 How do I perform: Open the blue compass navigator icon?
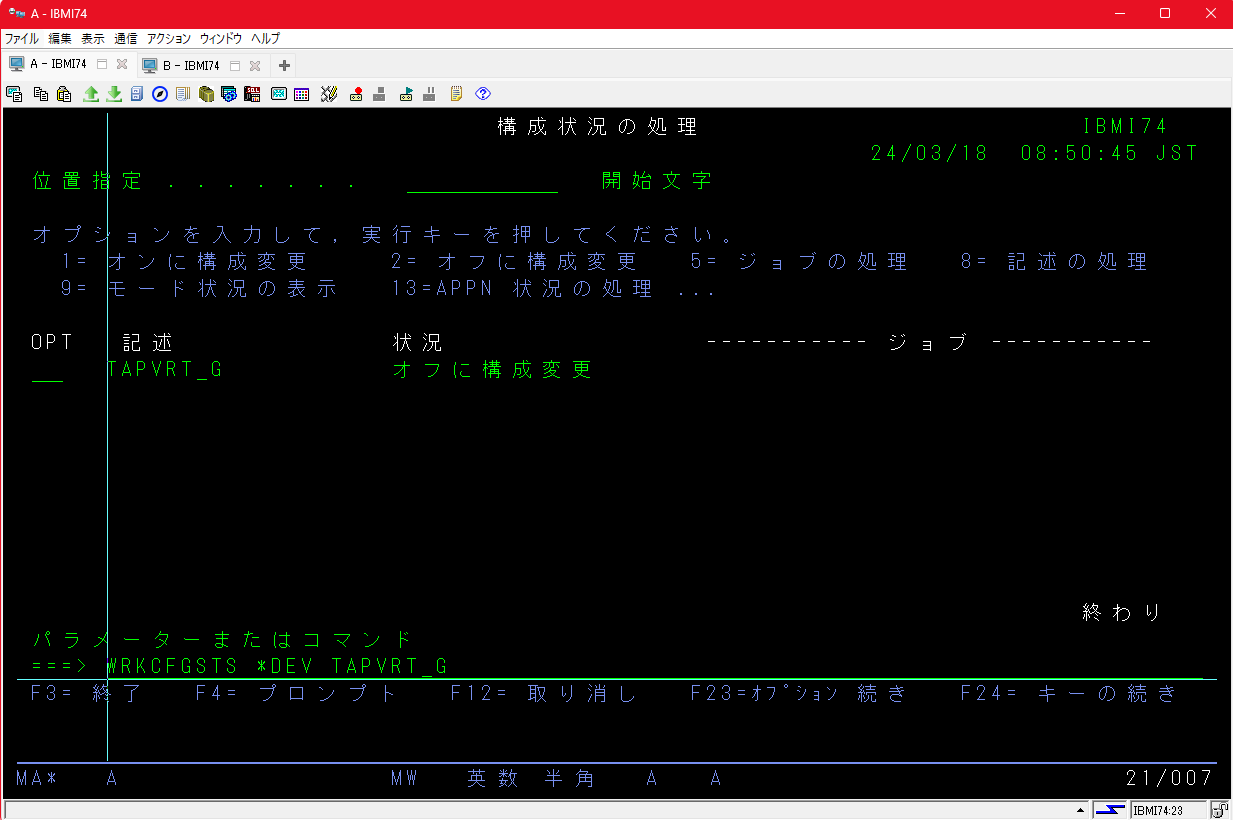click(x=160, y=94)
